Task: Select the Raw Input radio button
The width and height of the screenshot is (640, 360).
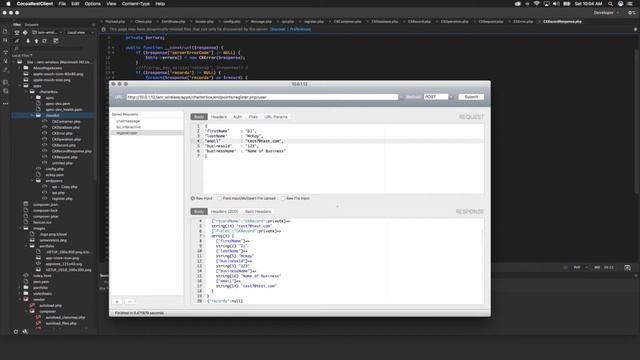Action: (193, 198)
